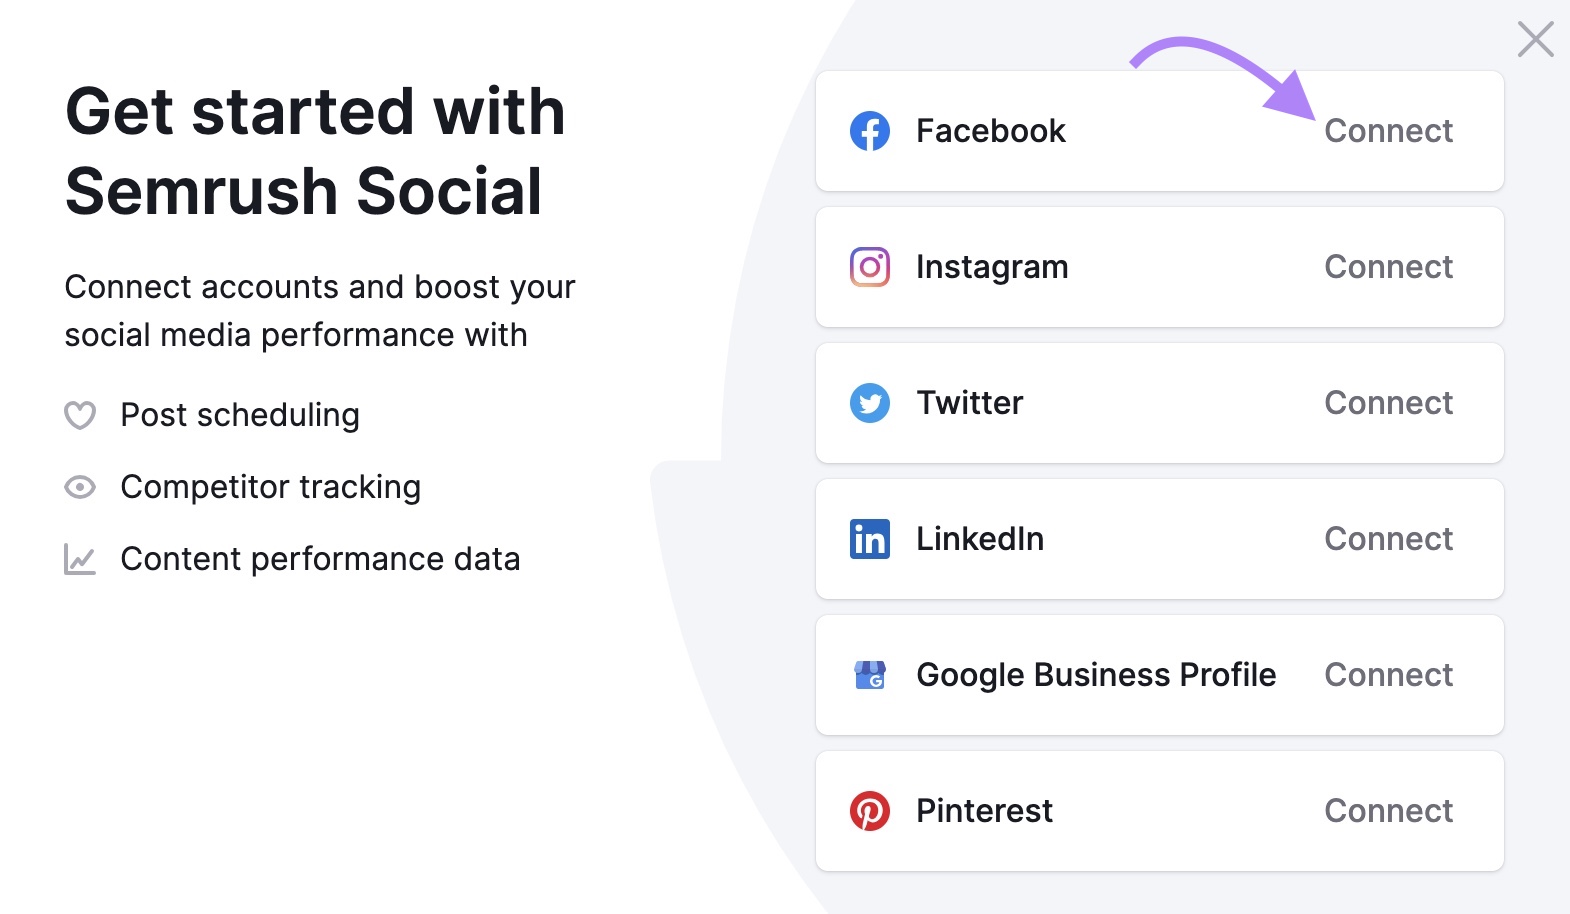Click the Twitter bird icon
The width and height of the screenshot is (1570, 914).
click(x=871, y=403)
